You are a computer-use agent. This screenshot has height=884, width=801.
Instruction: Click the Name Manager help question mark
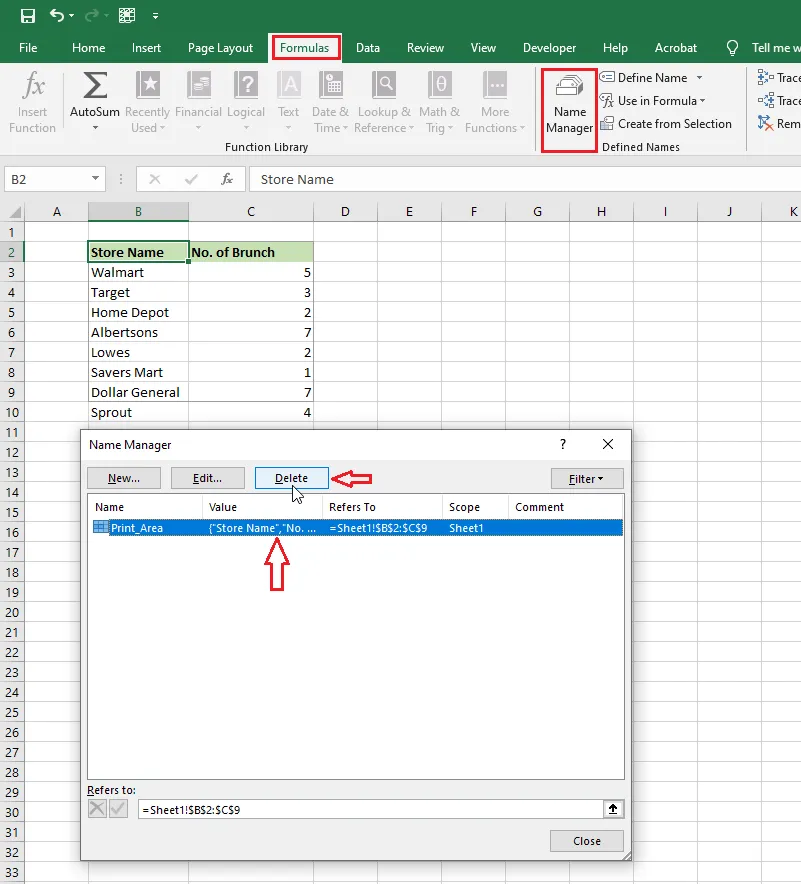(x=563, y=444)
